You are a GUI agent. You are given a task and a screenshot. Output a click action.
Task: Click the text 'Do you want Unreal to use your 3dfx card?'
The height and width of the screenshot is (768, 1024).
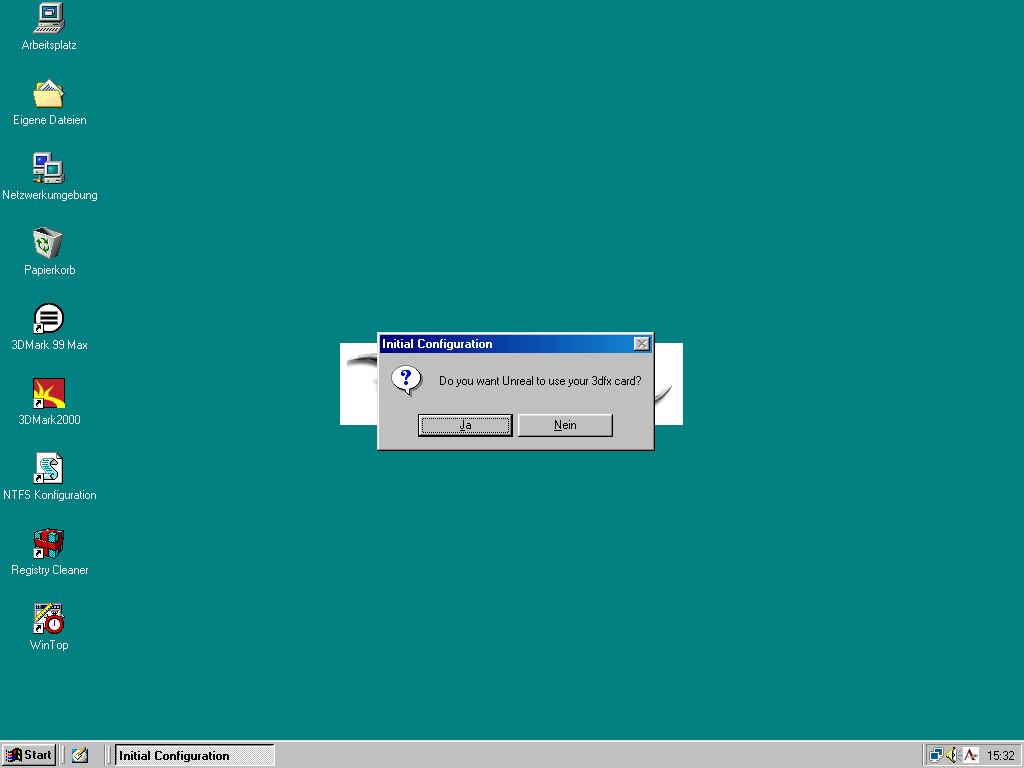click(x=540, y=381)
